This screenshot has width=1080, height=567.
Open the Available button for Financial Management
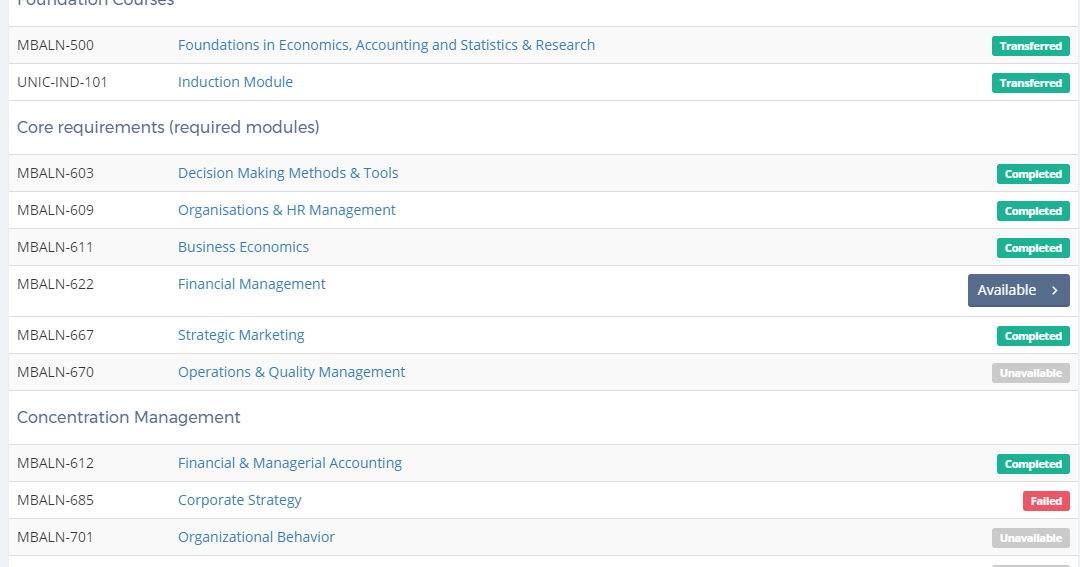click(1019, 291)
